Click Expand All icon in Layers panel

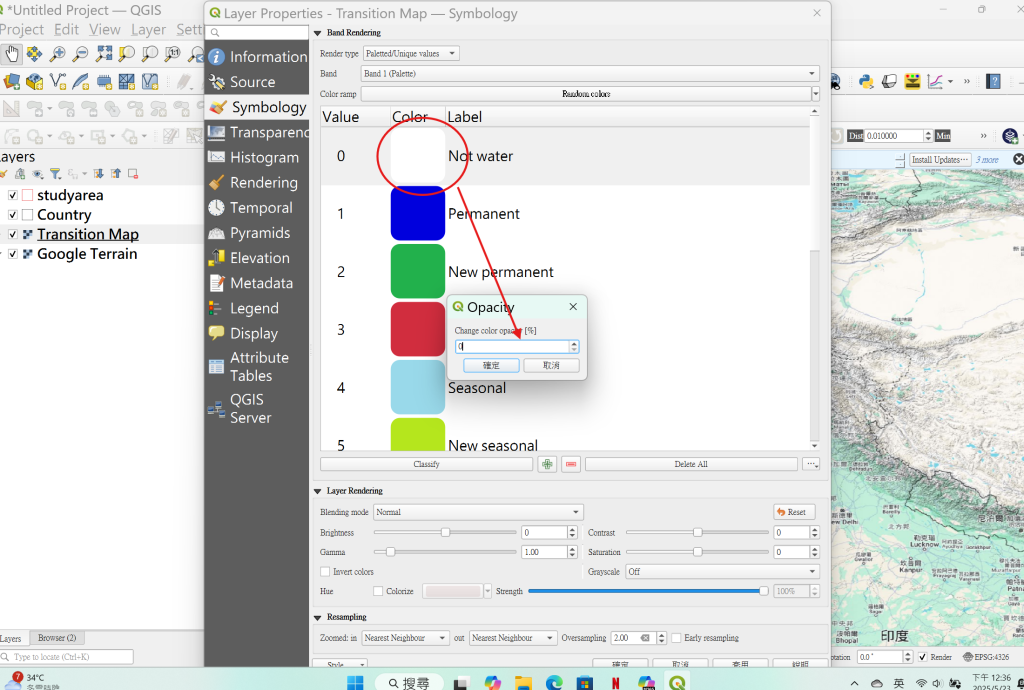(99, 174)
